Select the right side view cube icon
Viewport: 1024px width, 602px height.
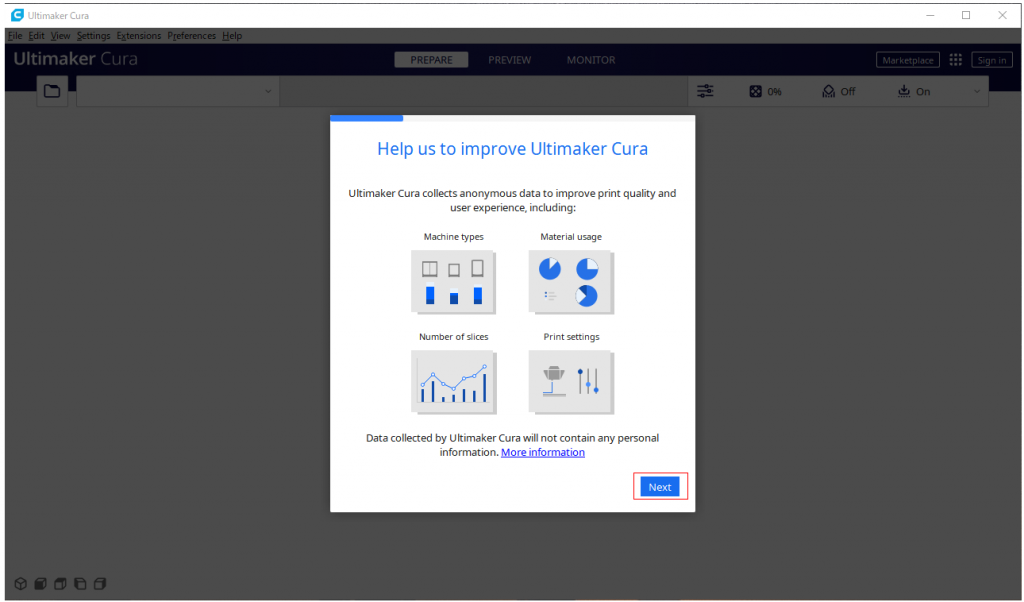[100, 584]
